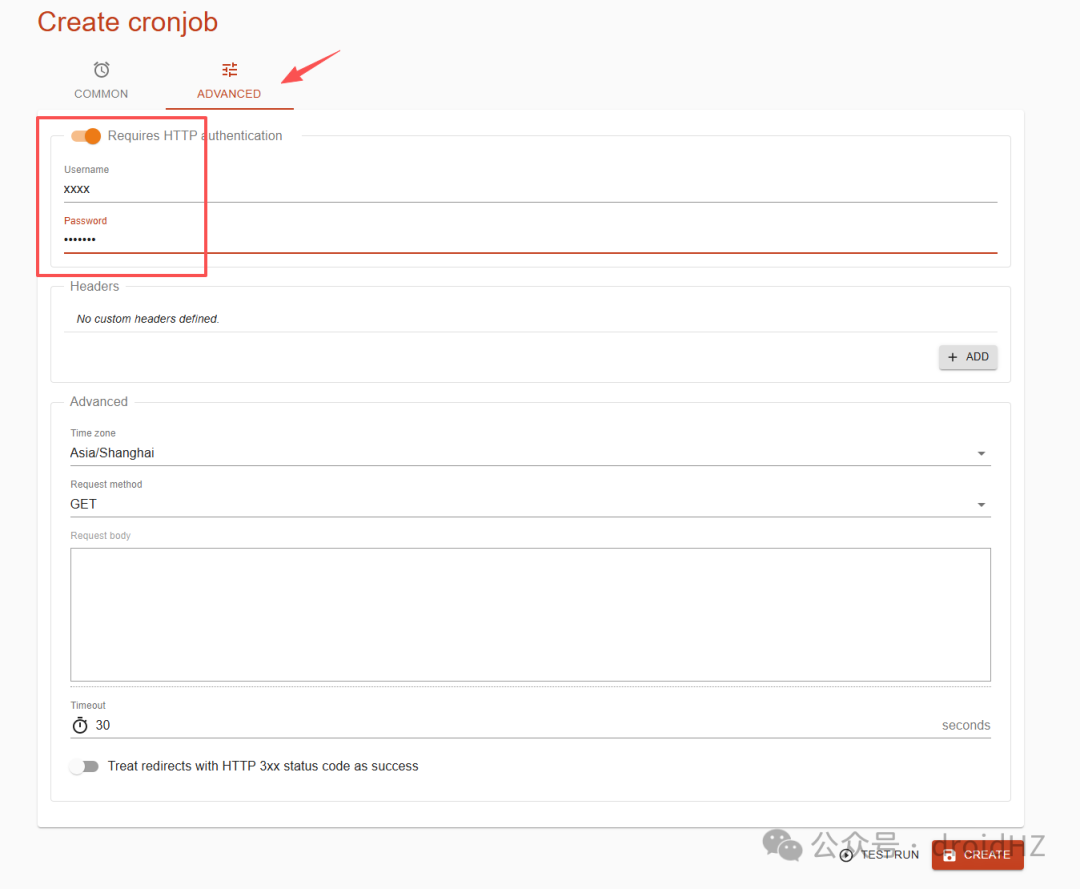Click the stopwatch icon beside Timeout
The height and width of the screenshot is (889, 1080).
click(80, 725)
